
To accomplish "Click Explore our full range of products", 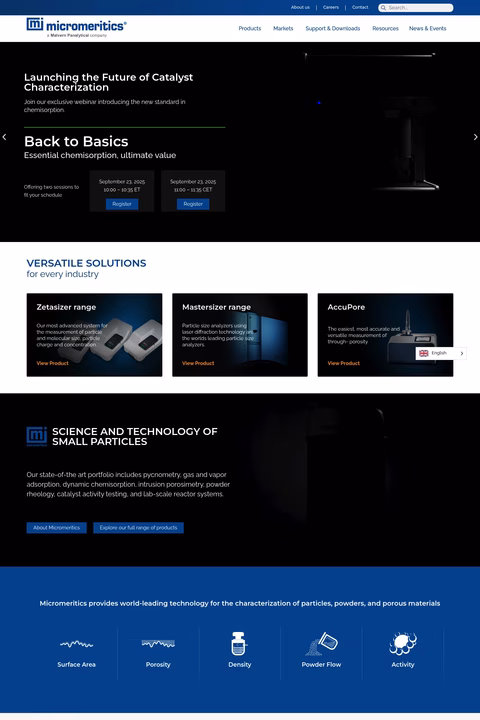I will coord(138,528).
